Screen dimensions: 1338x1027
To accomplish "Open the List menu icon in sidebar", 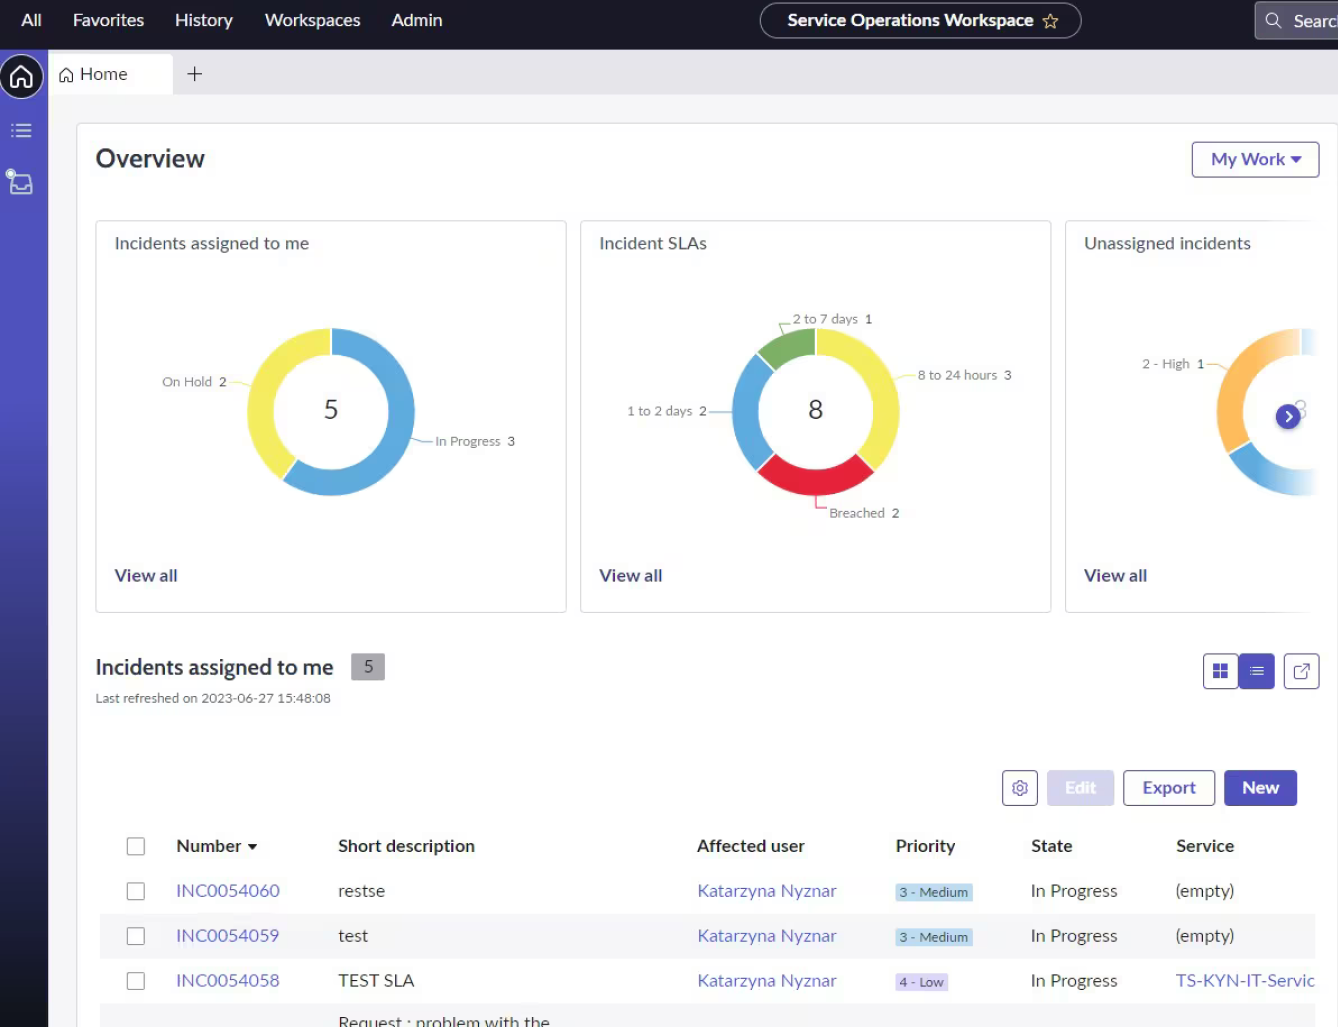I will 21,131.
